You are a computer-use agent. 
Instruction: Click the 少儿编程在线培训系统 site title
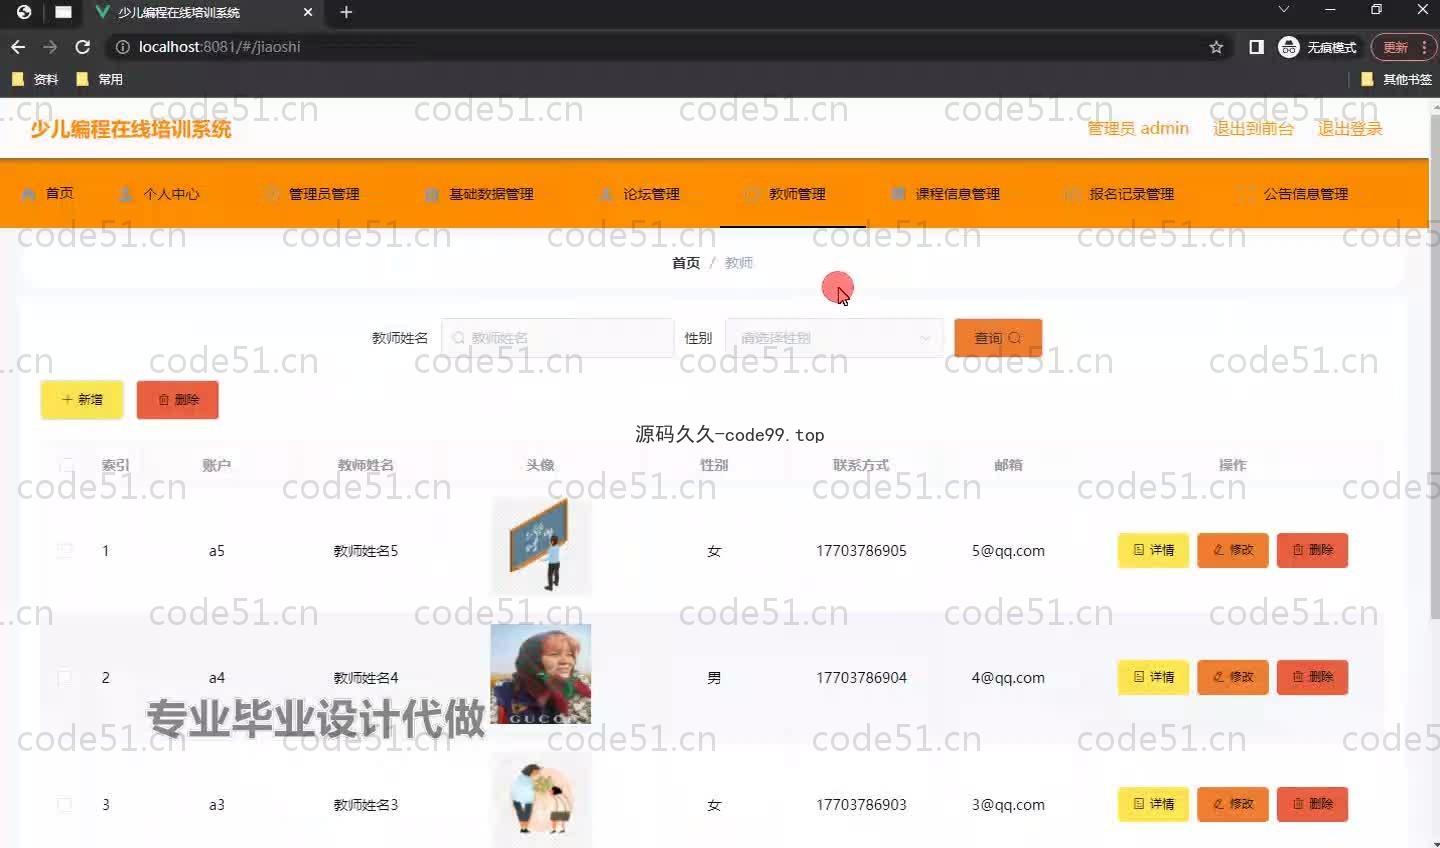coord(131,129)
